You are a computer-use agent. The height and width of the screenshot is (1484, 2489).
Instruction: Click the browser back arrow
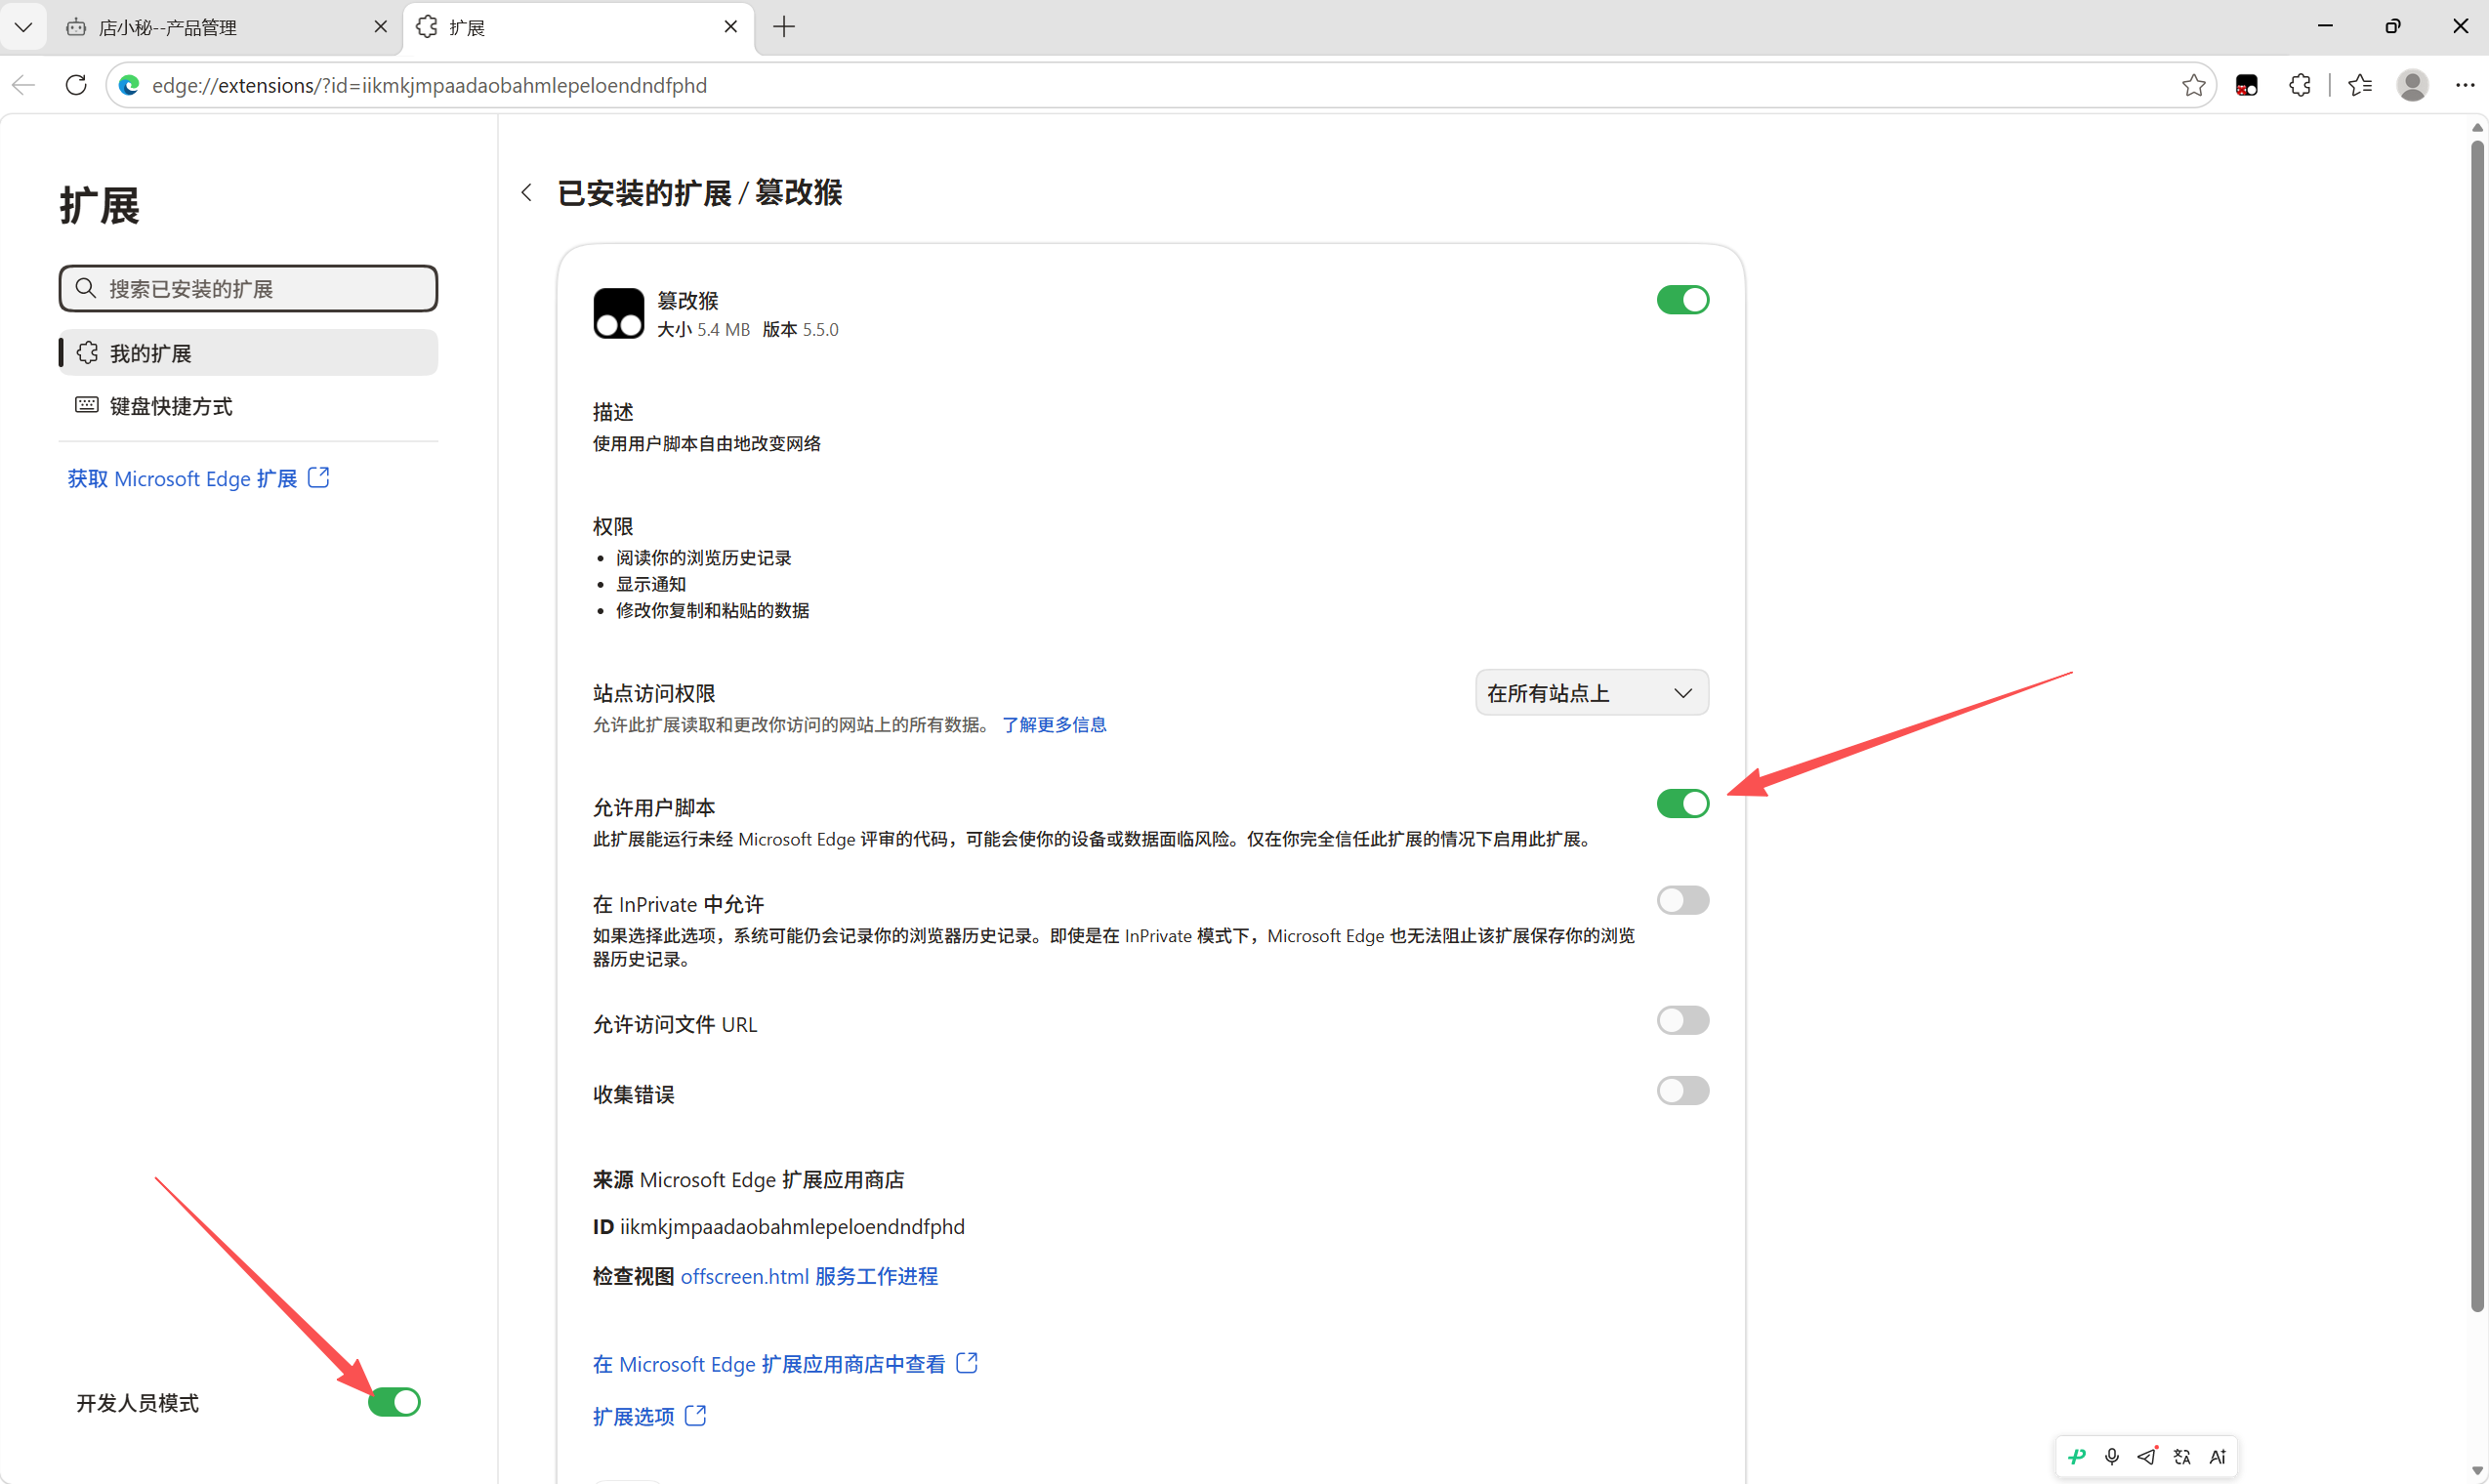pos(24,85)
